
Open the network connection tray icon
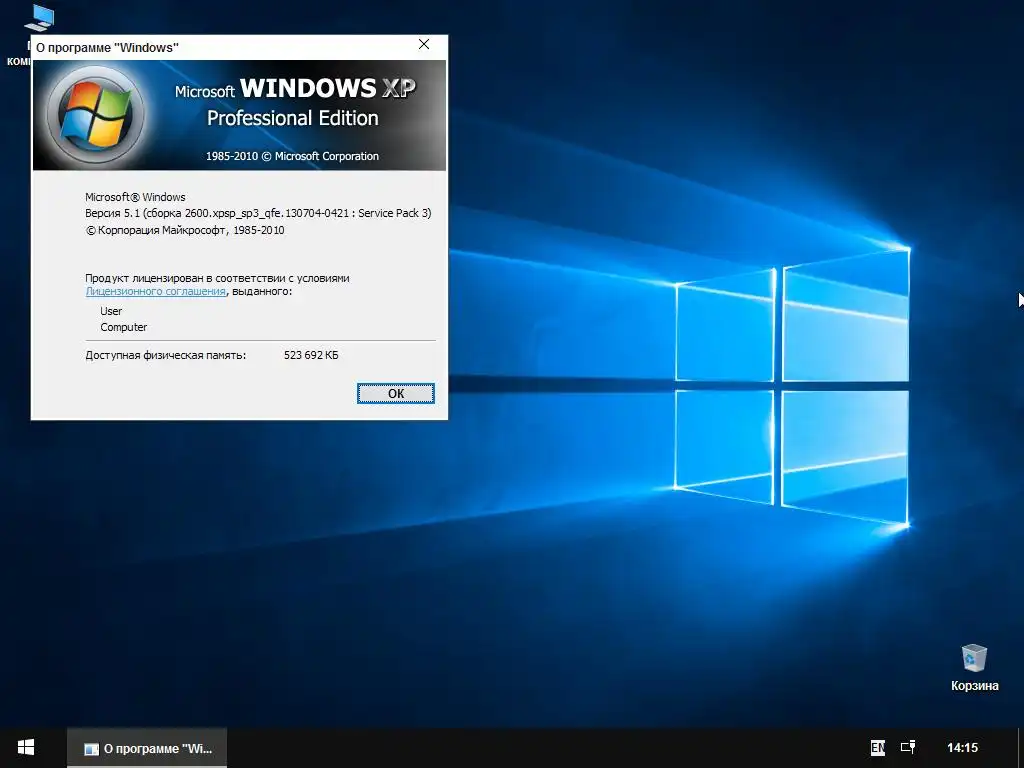(x=908, y=747)
